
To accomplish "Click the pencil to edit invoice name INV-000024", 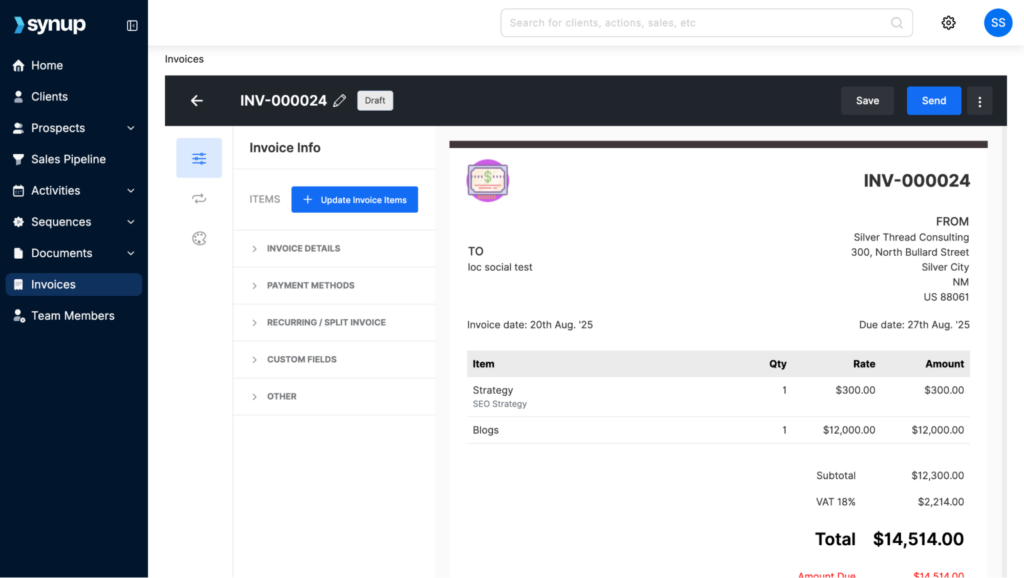I will pyautogui.click(x=339, y=100).
